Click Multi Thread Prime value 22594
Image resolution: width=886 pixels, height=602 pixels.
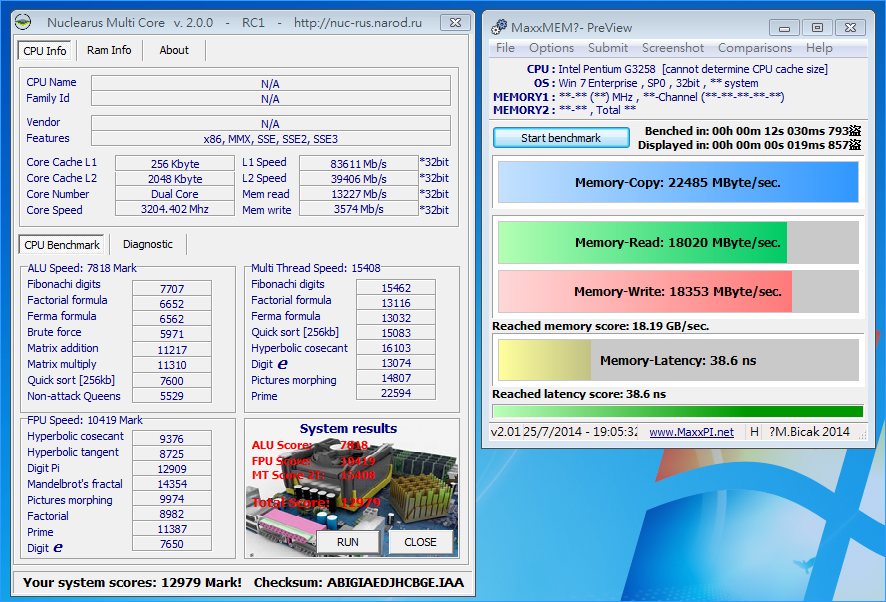(x=396, y=393)
